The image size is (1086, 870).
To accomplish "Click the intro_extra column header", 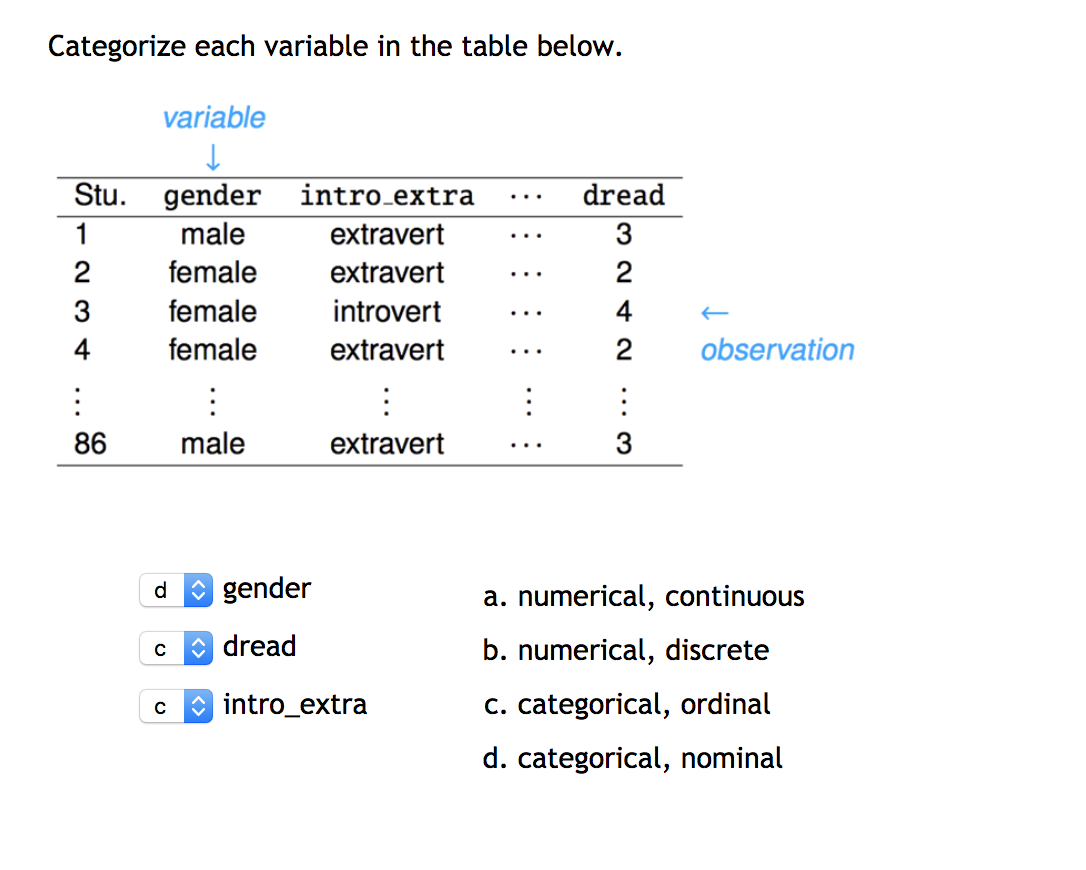I will (387, 195).
